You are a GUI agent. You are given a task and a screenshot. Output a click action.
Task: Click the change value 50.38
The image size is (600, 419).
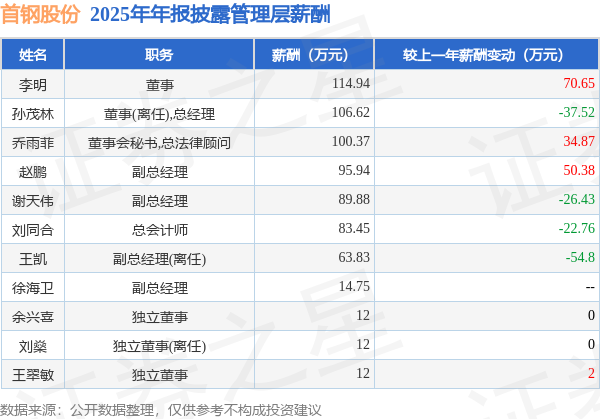579,170
